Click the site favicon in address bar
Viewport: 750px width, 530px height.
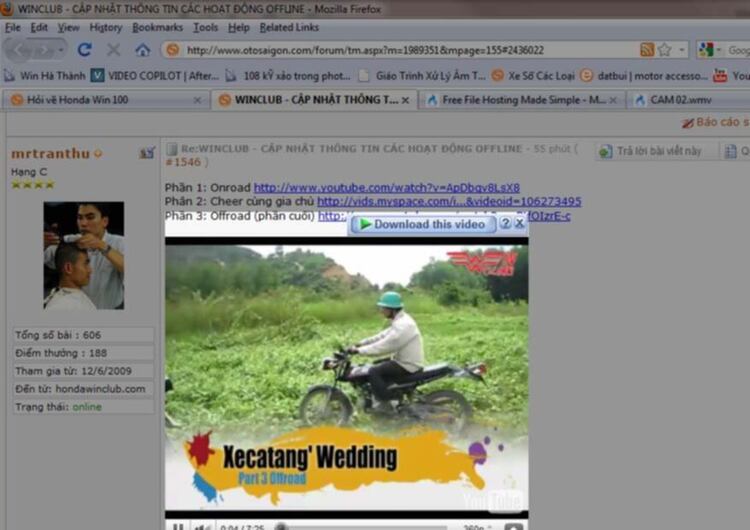[x=173, y=50]
